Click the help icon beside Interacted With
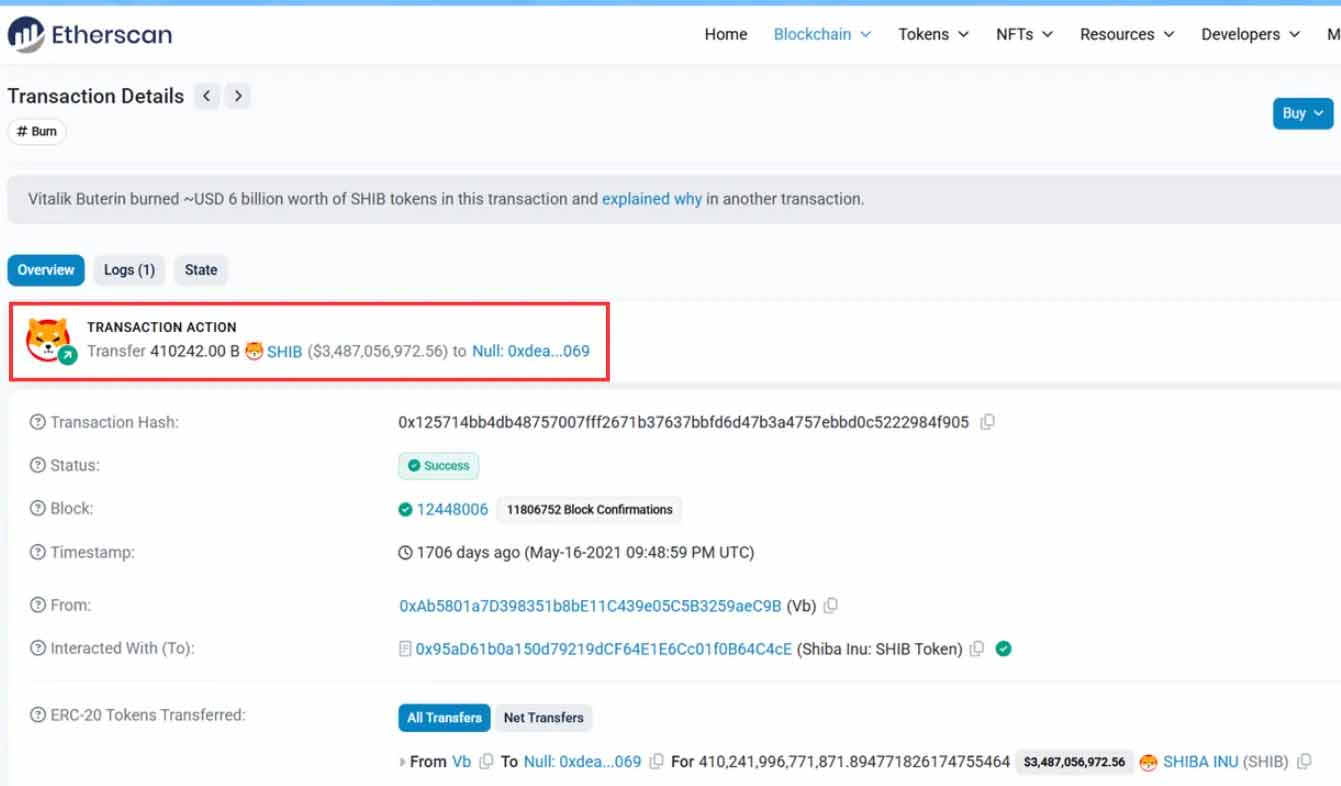Screen dimensions: 1341x786 click(38, 648)
